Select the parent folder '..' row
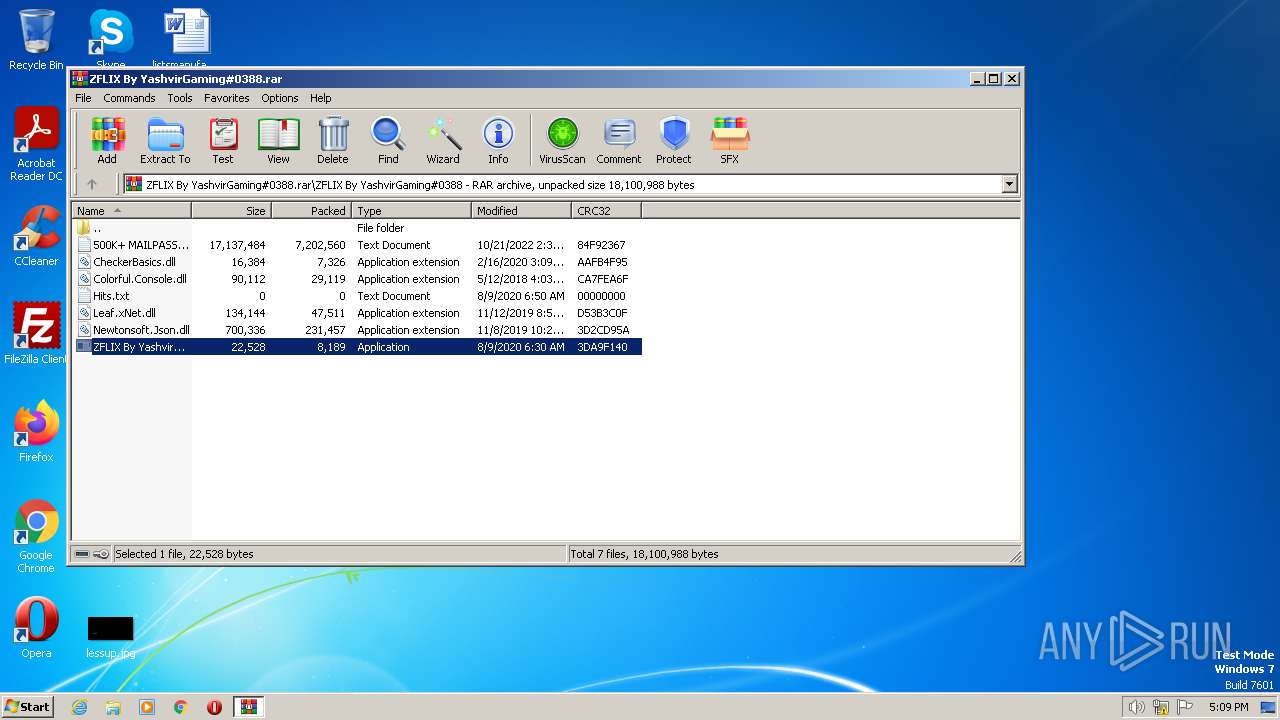Image resolution: width=1280 pixels, height=720 pixels. [x=357, y=228]
